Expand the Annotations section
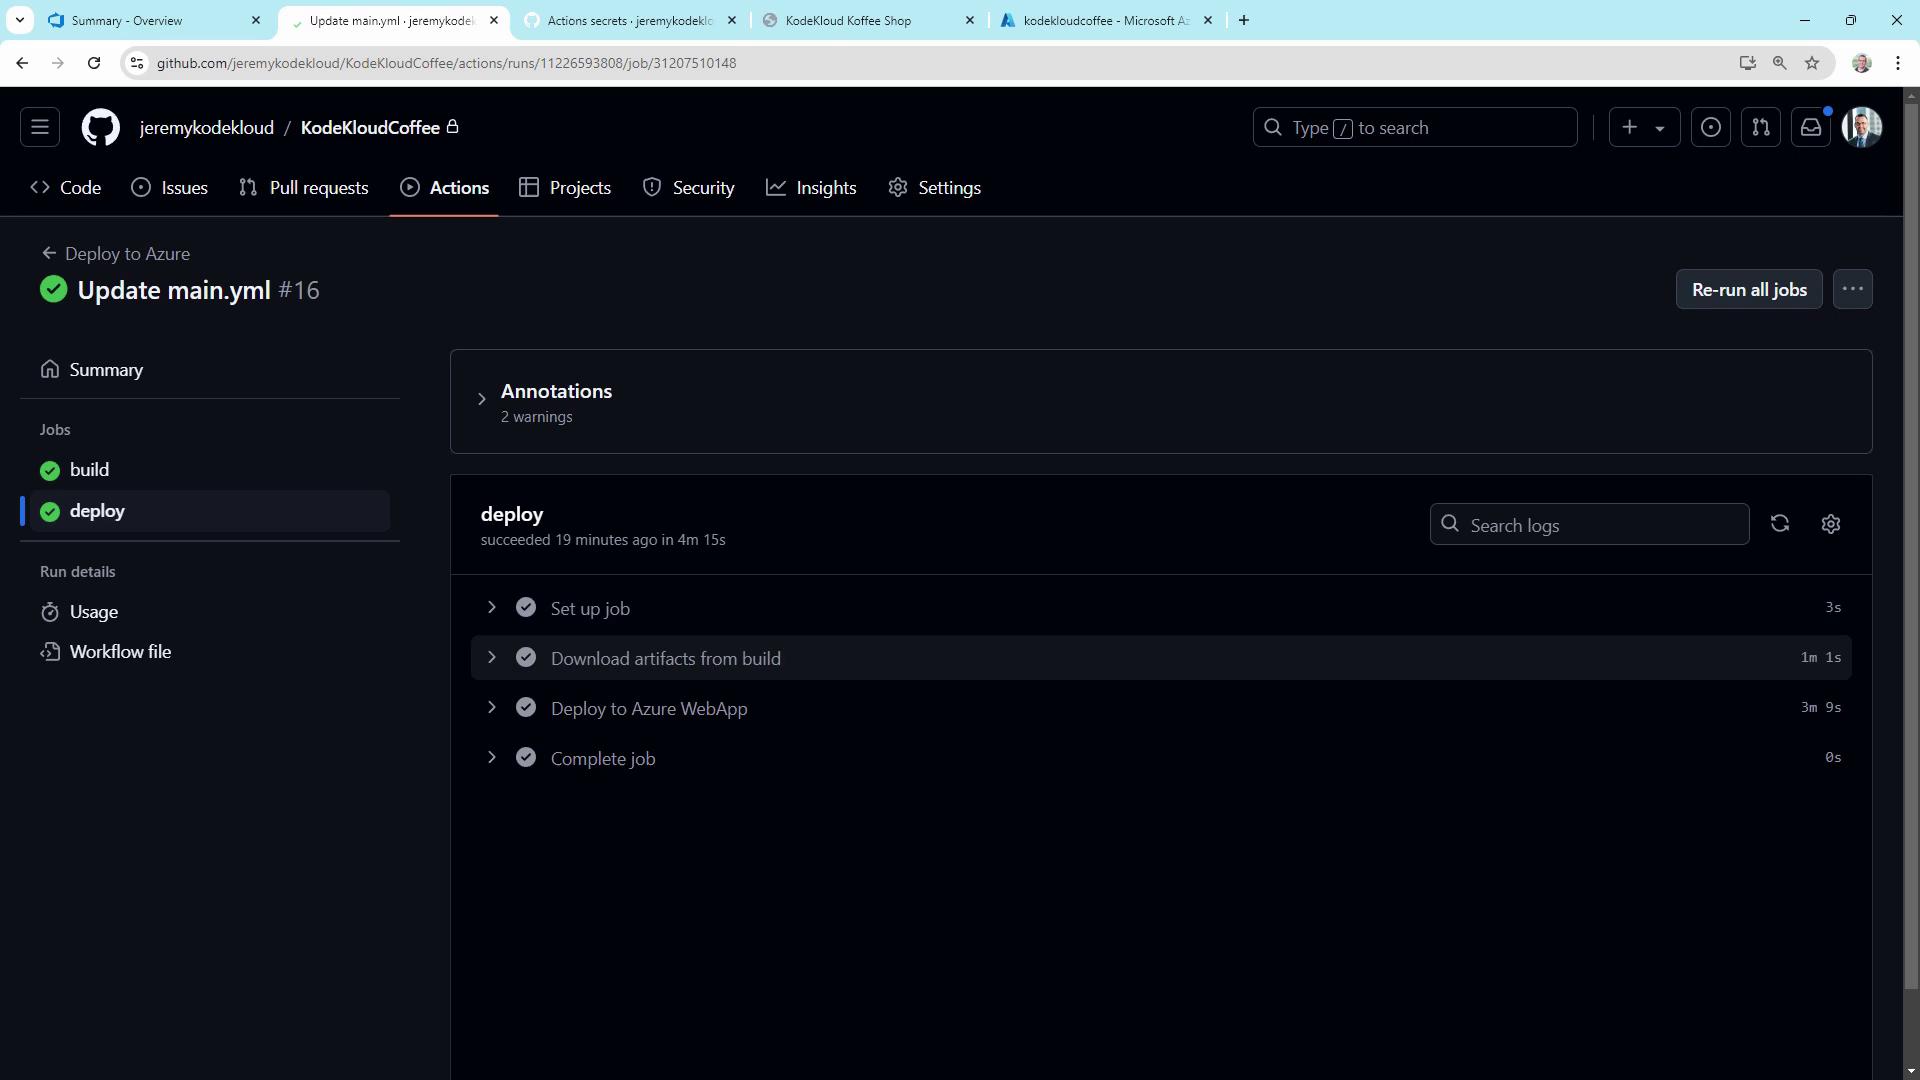Screen dimensions: 1920x1080 click(482, 399)
